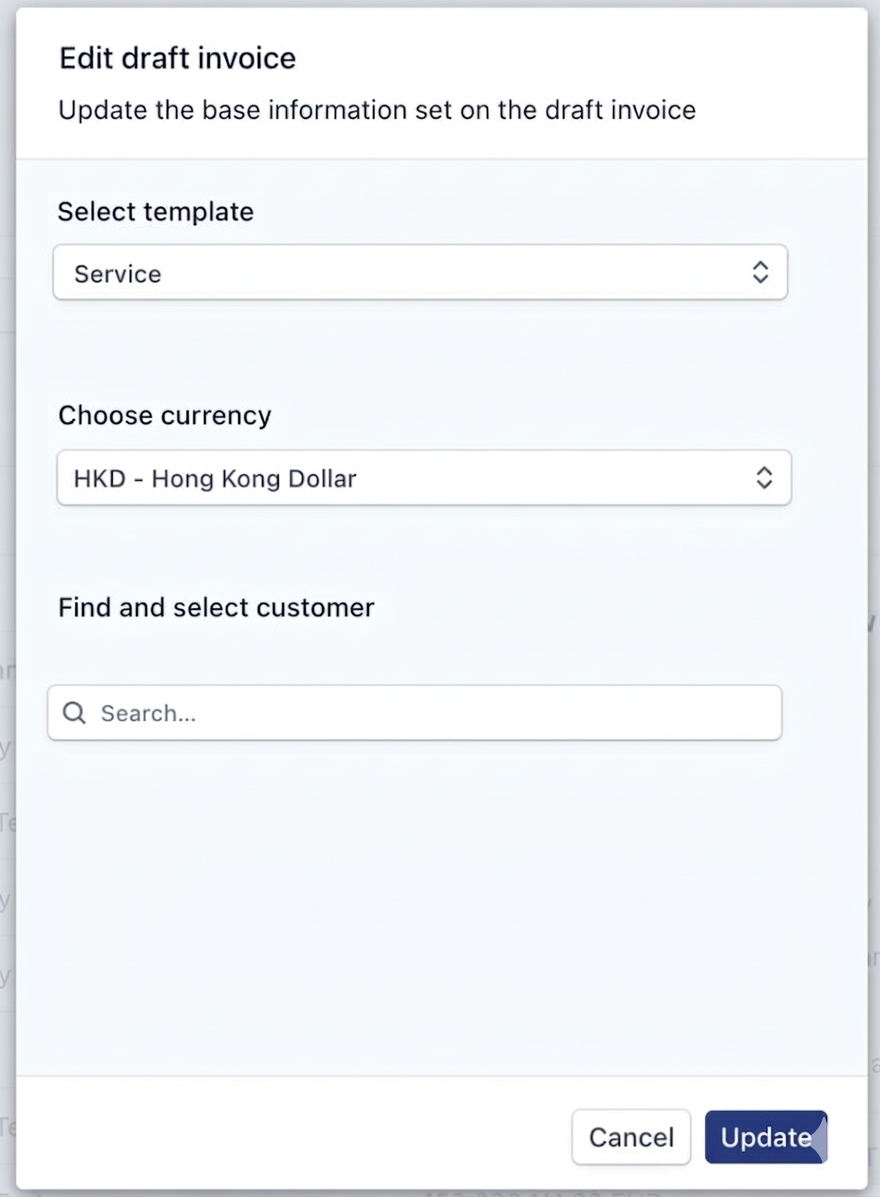Open the Choose currency dropdown
The height and width of the screenshot is (1197, 880).
pyautogui.click(x=423, y=478)
